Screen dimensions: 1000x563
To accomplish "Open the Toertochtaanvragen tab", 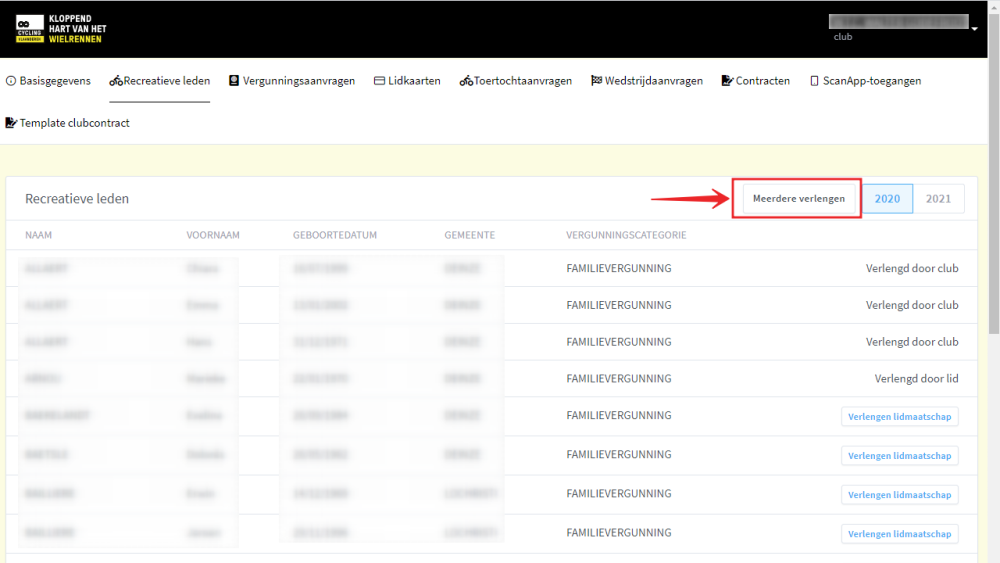I will (x=516, y=81).
